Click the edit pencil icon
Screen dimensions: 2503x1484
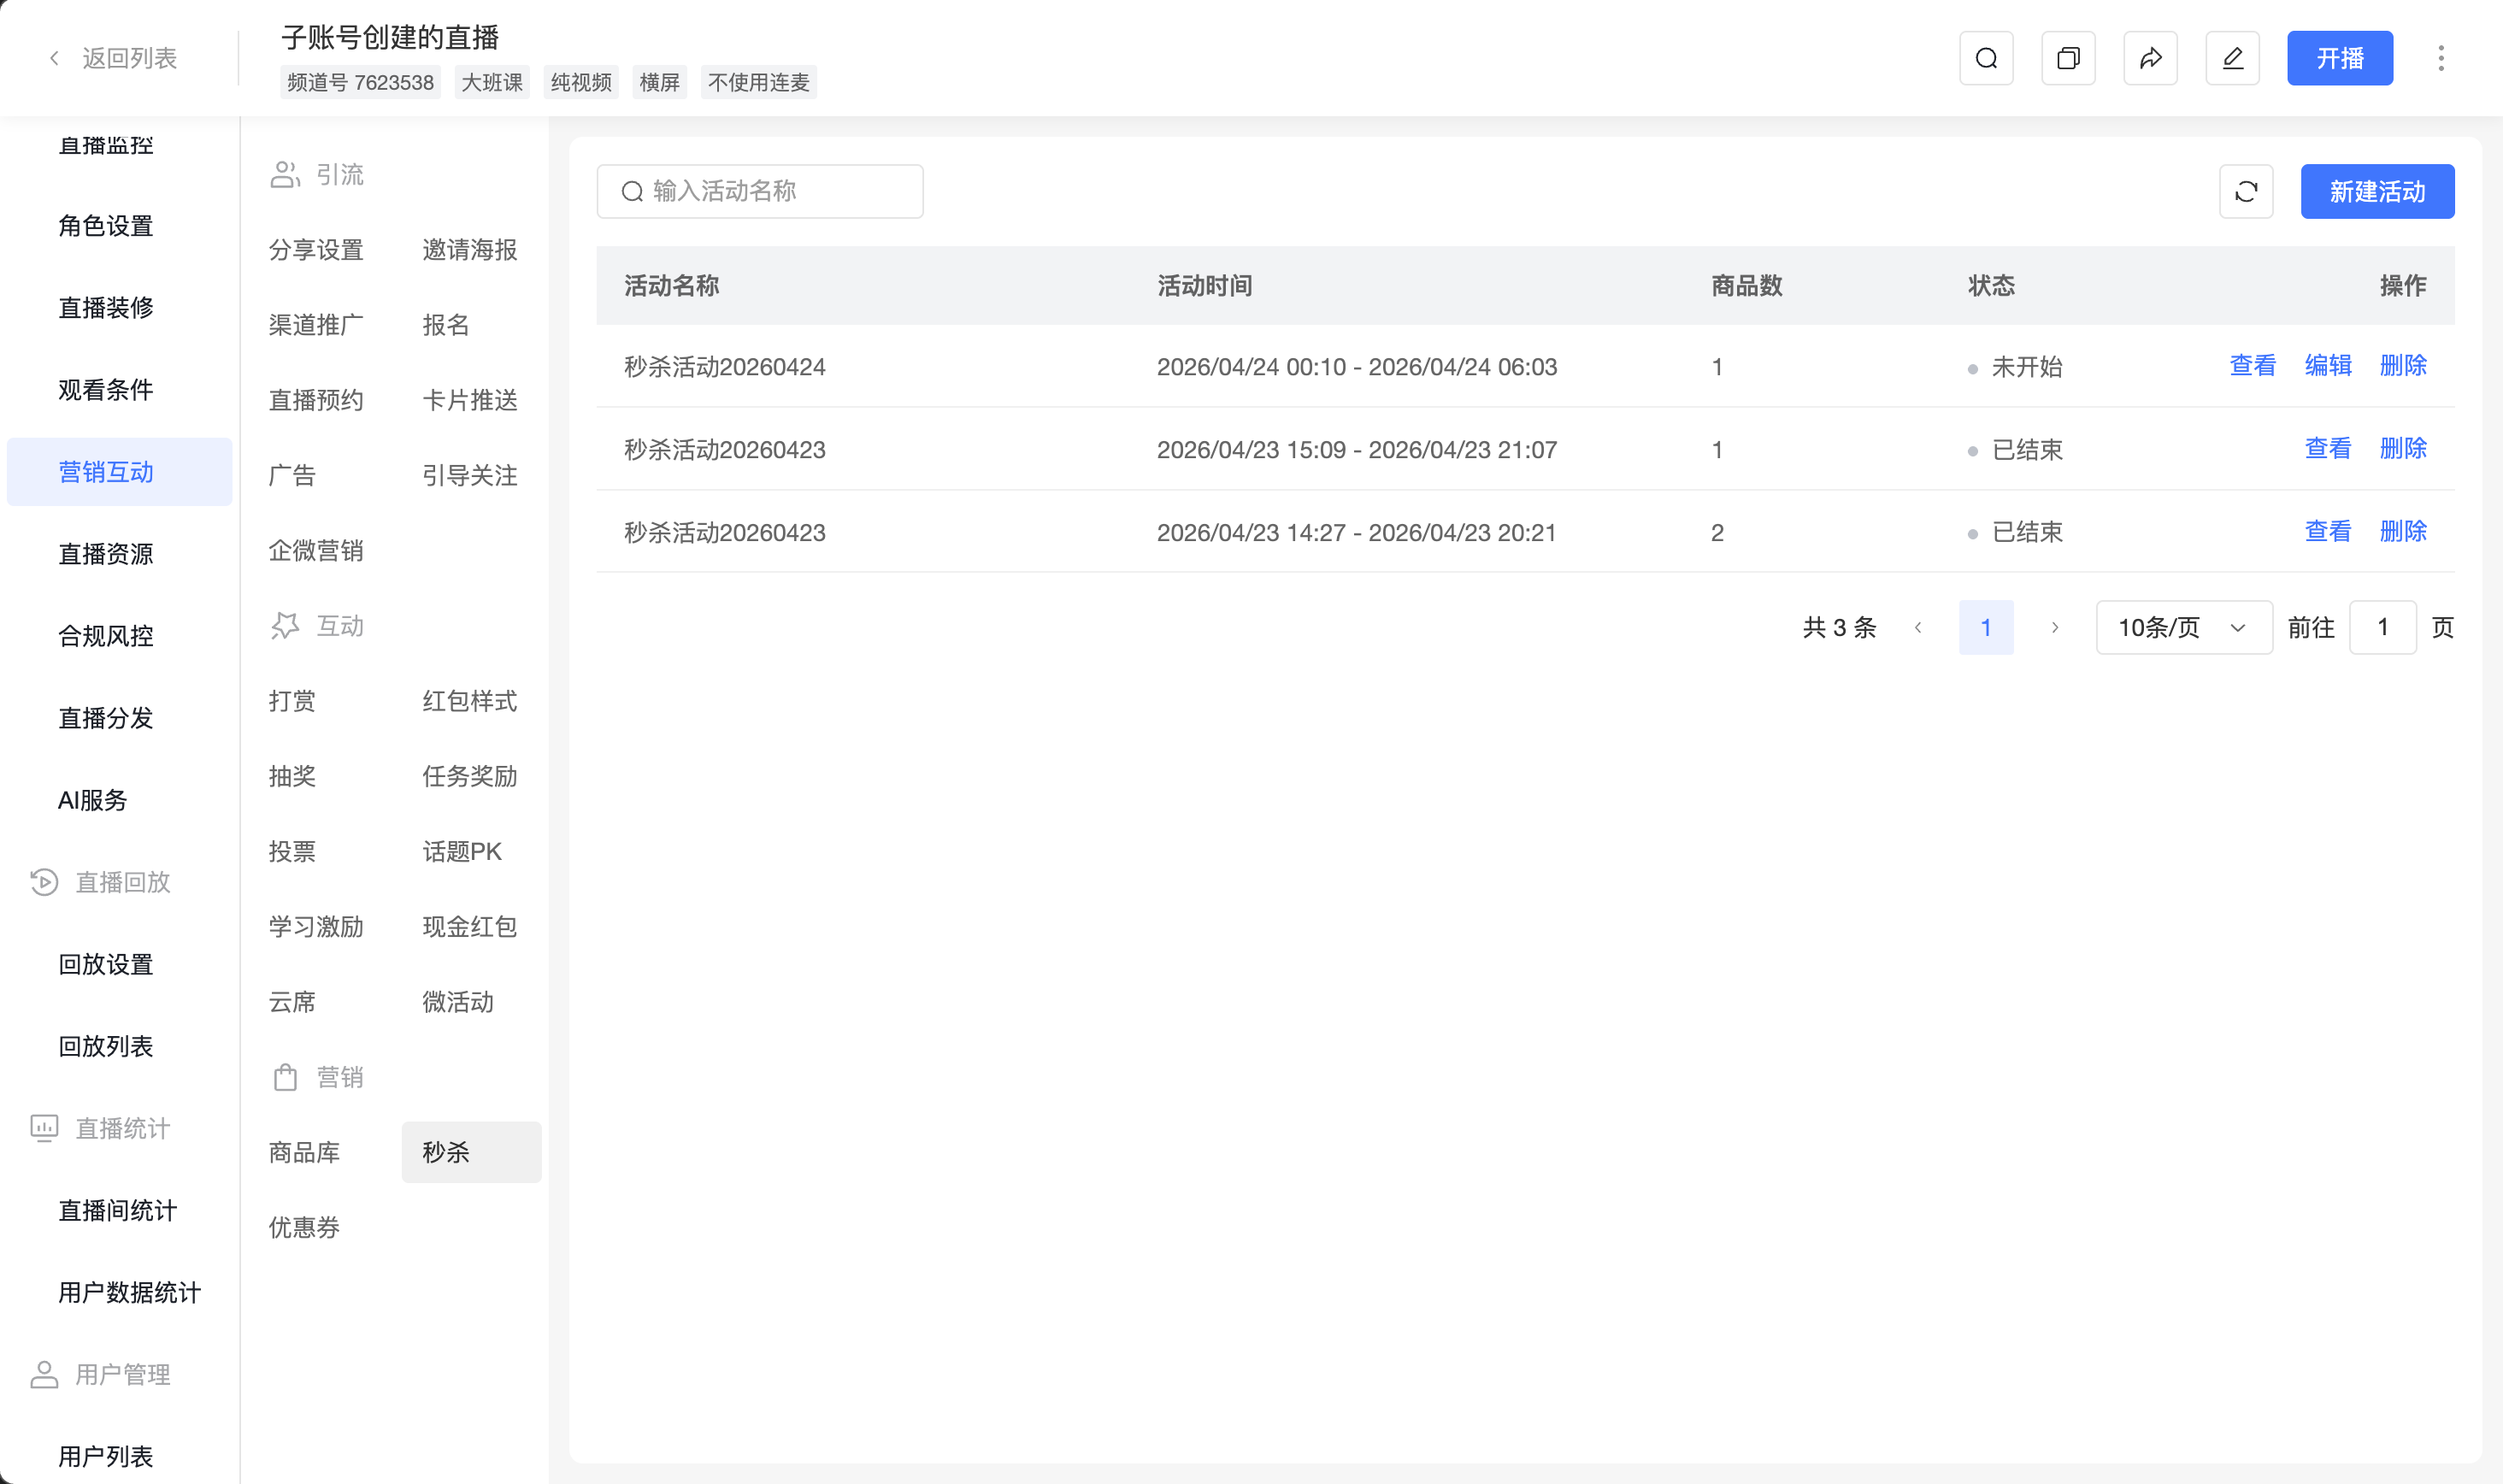[x=2232, y=58]
